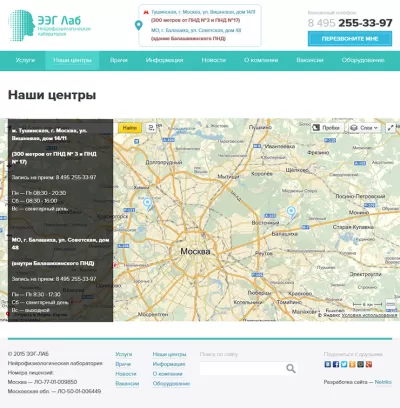The image size is (400, 408).
Task: Open the Оборудование menu item
Action: click(363, 60)
